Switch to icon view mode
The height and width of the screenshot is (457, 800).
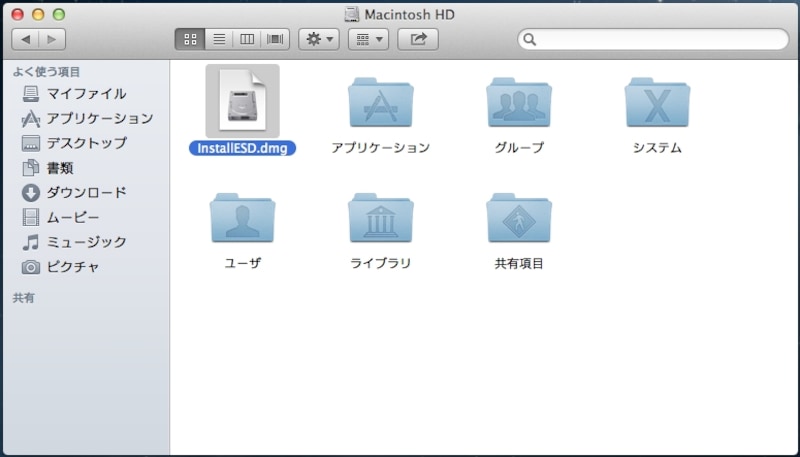(x=190, y=39)
